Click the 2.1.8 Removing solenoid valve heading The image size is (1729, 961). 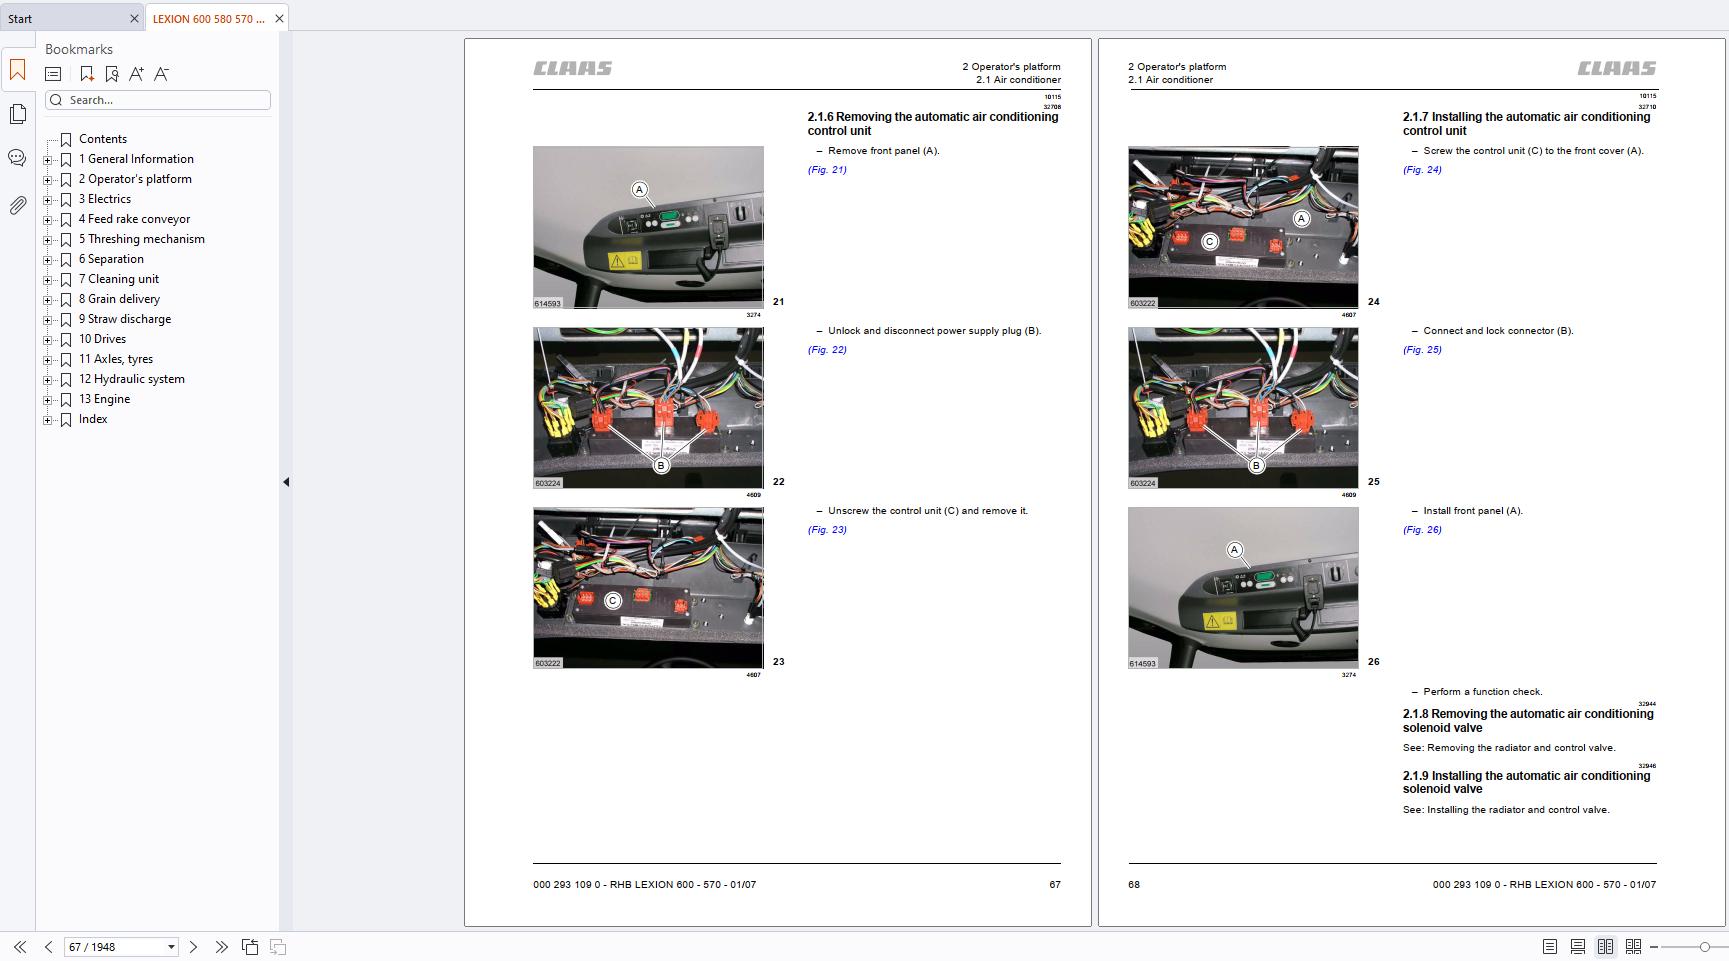[1528, 721]
